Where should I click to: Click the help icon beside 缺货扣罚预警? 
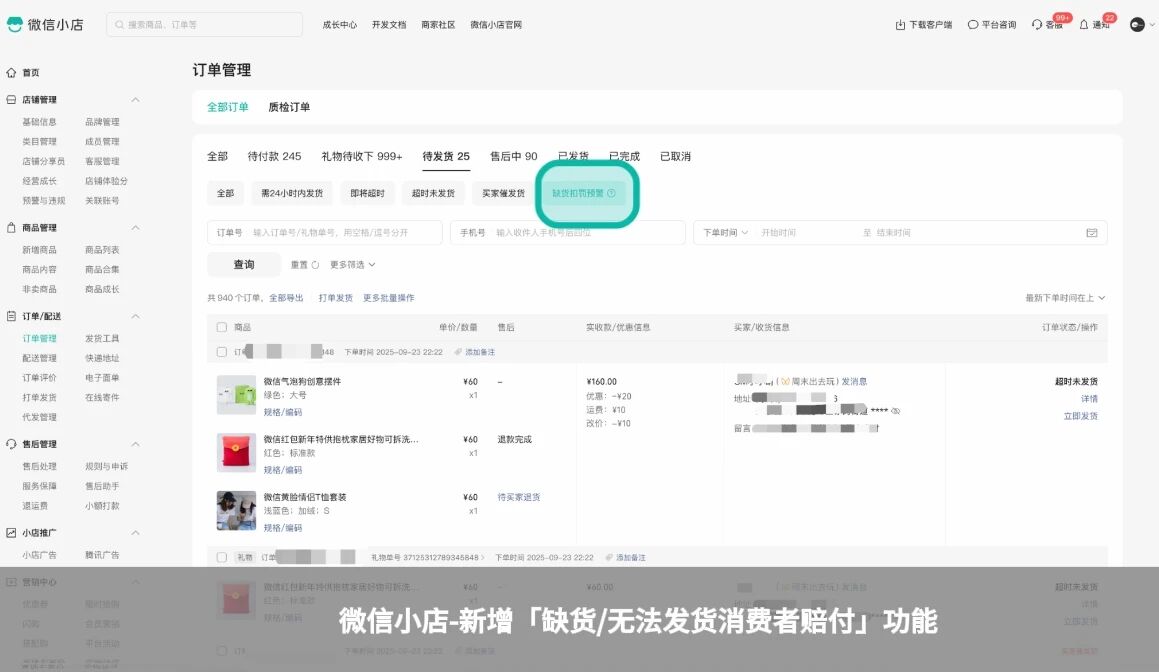(611, 193)
